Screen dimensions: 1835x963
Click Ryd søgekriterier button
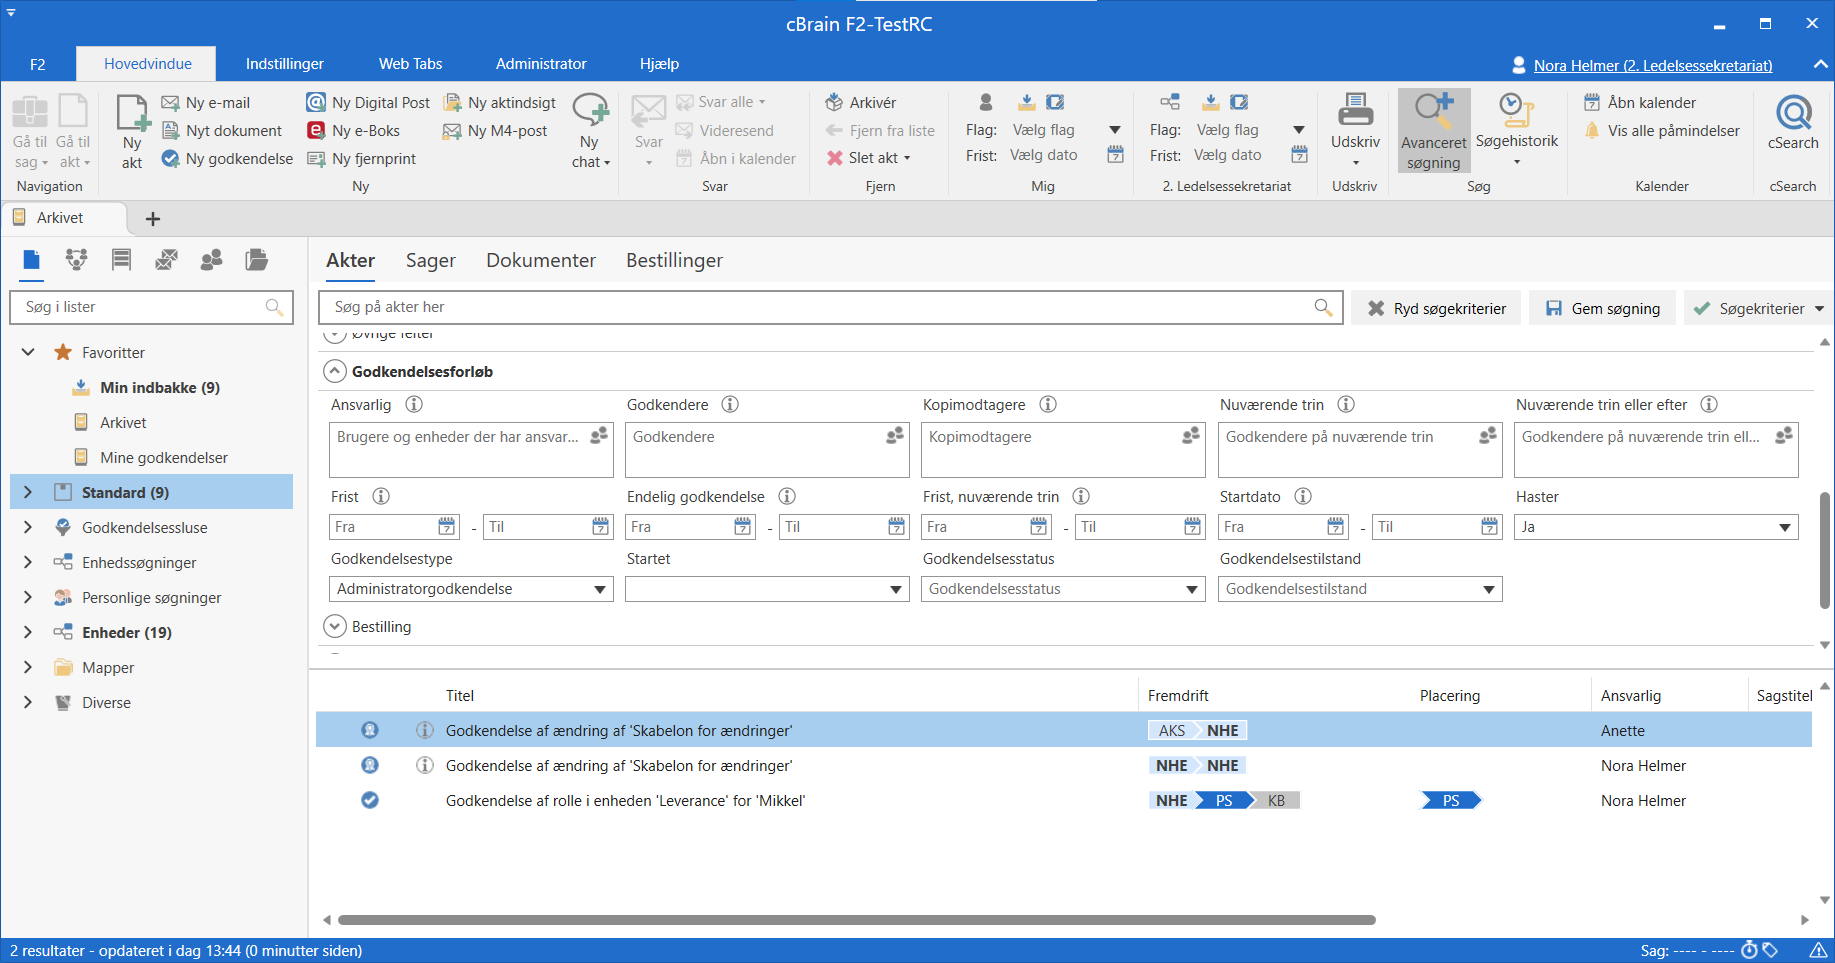[1435, 308]
